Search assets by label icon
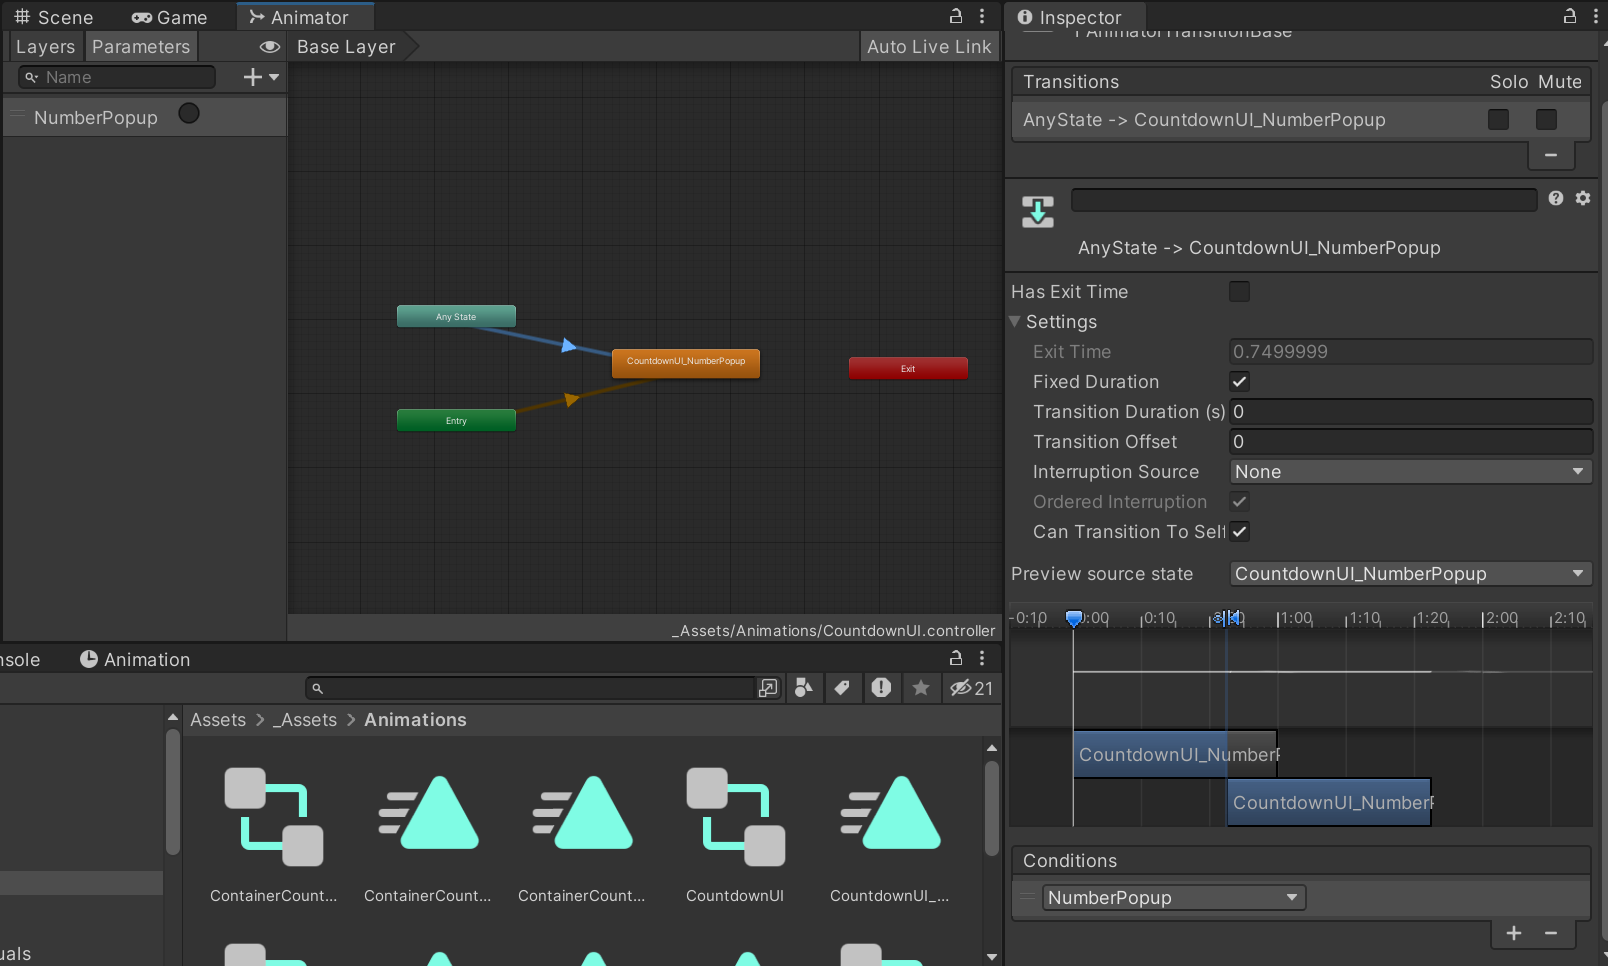 click(x=842, y=688)
